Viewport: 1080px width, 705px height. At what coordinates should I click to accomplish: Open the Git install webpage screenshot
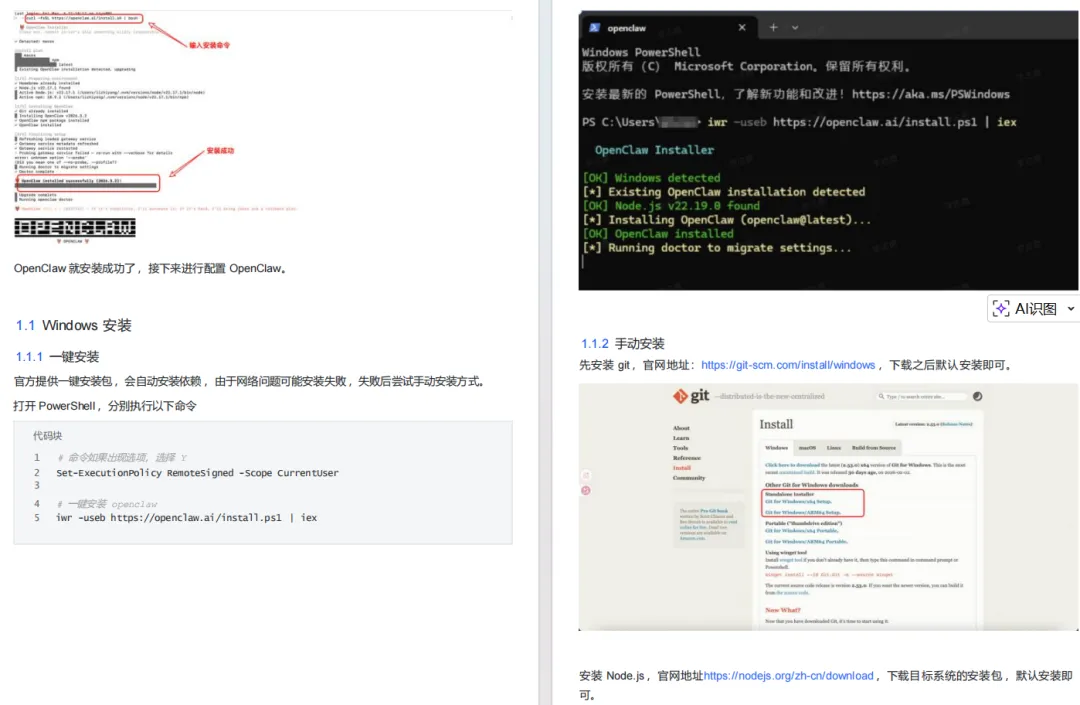coord(828,507)
